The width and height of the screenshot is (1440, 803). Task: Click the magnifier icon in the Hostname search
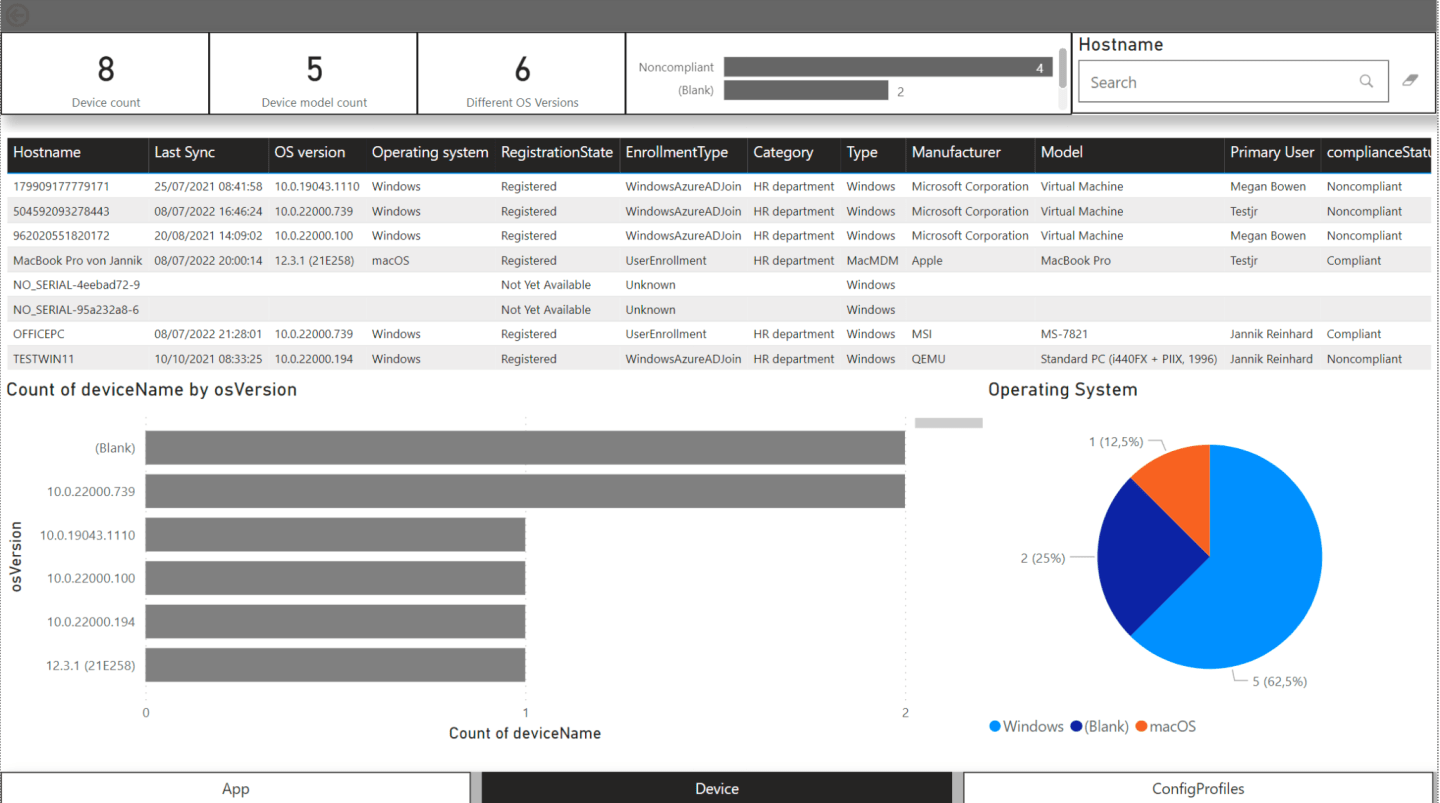click(x=1366, y=81)
